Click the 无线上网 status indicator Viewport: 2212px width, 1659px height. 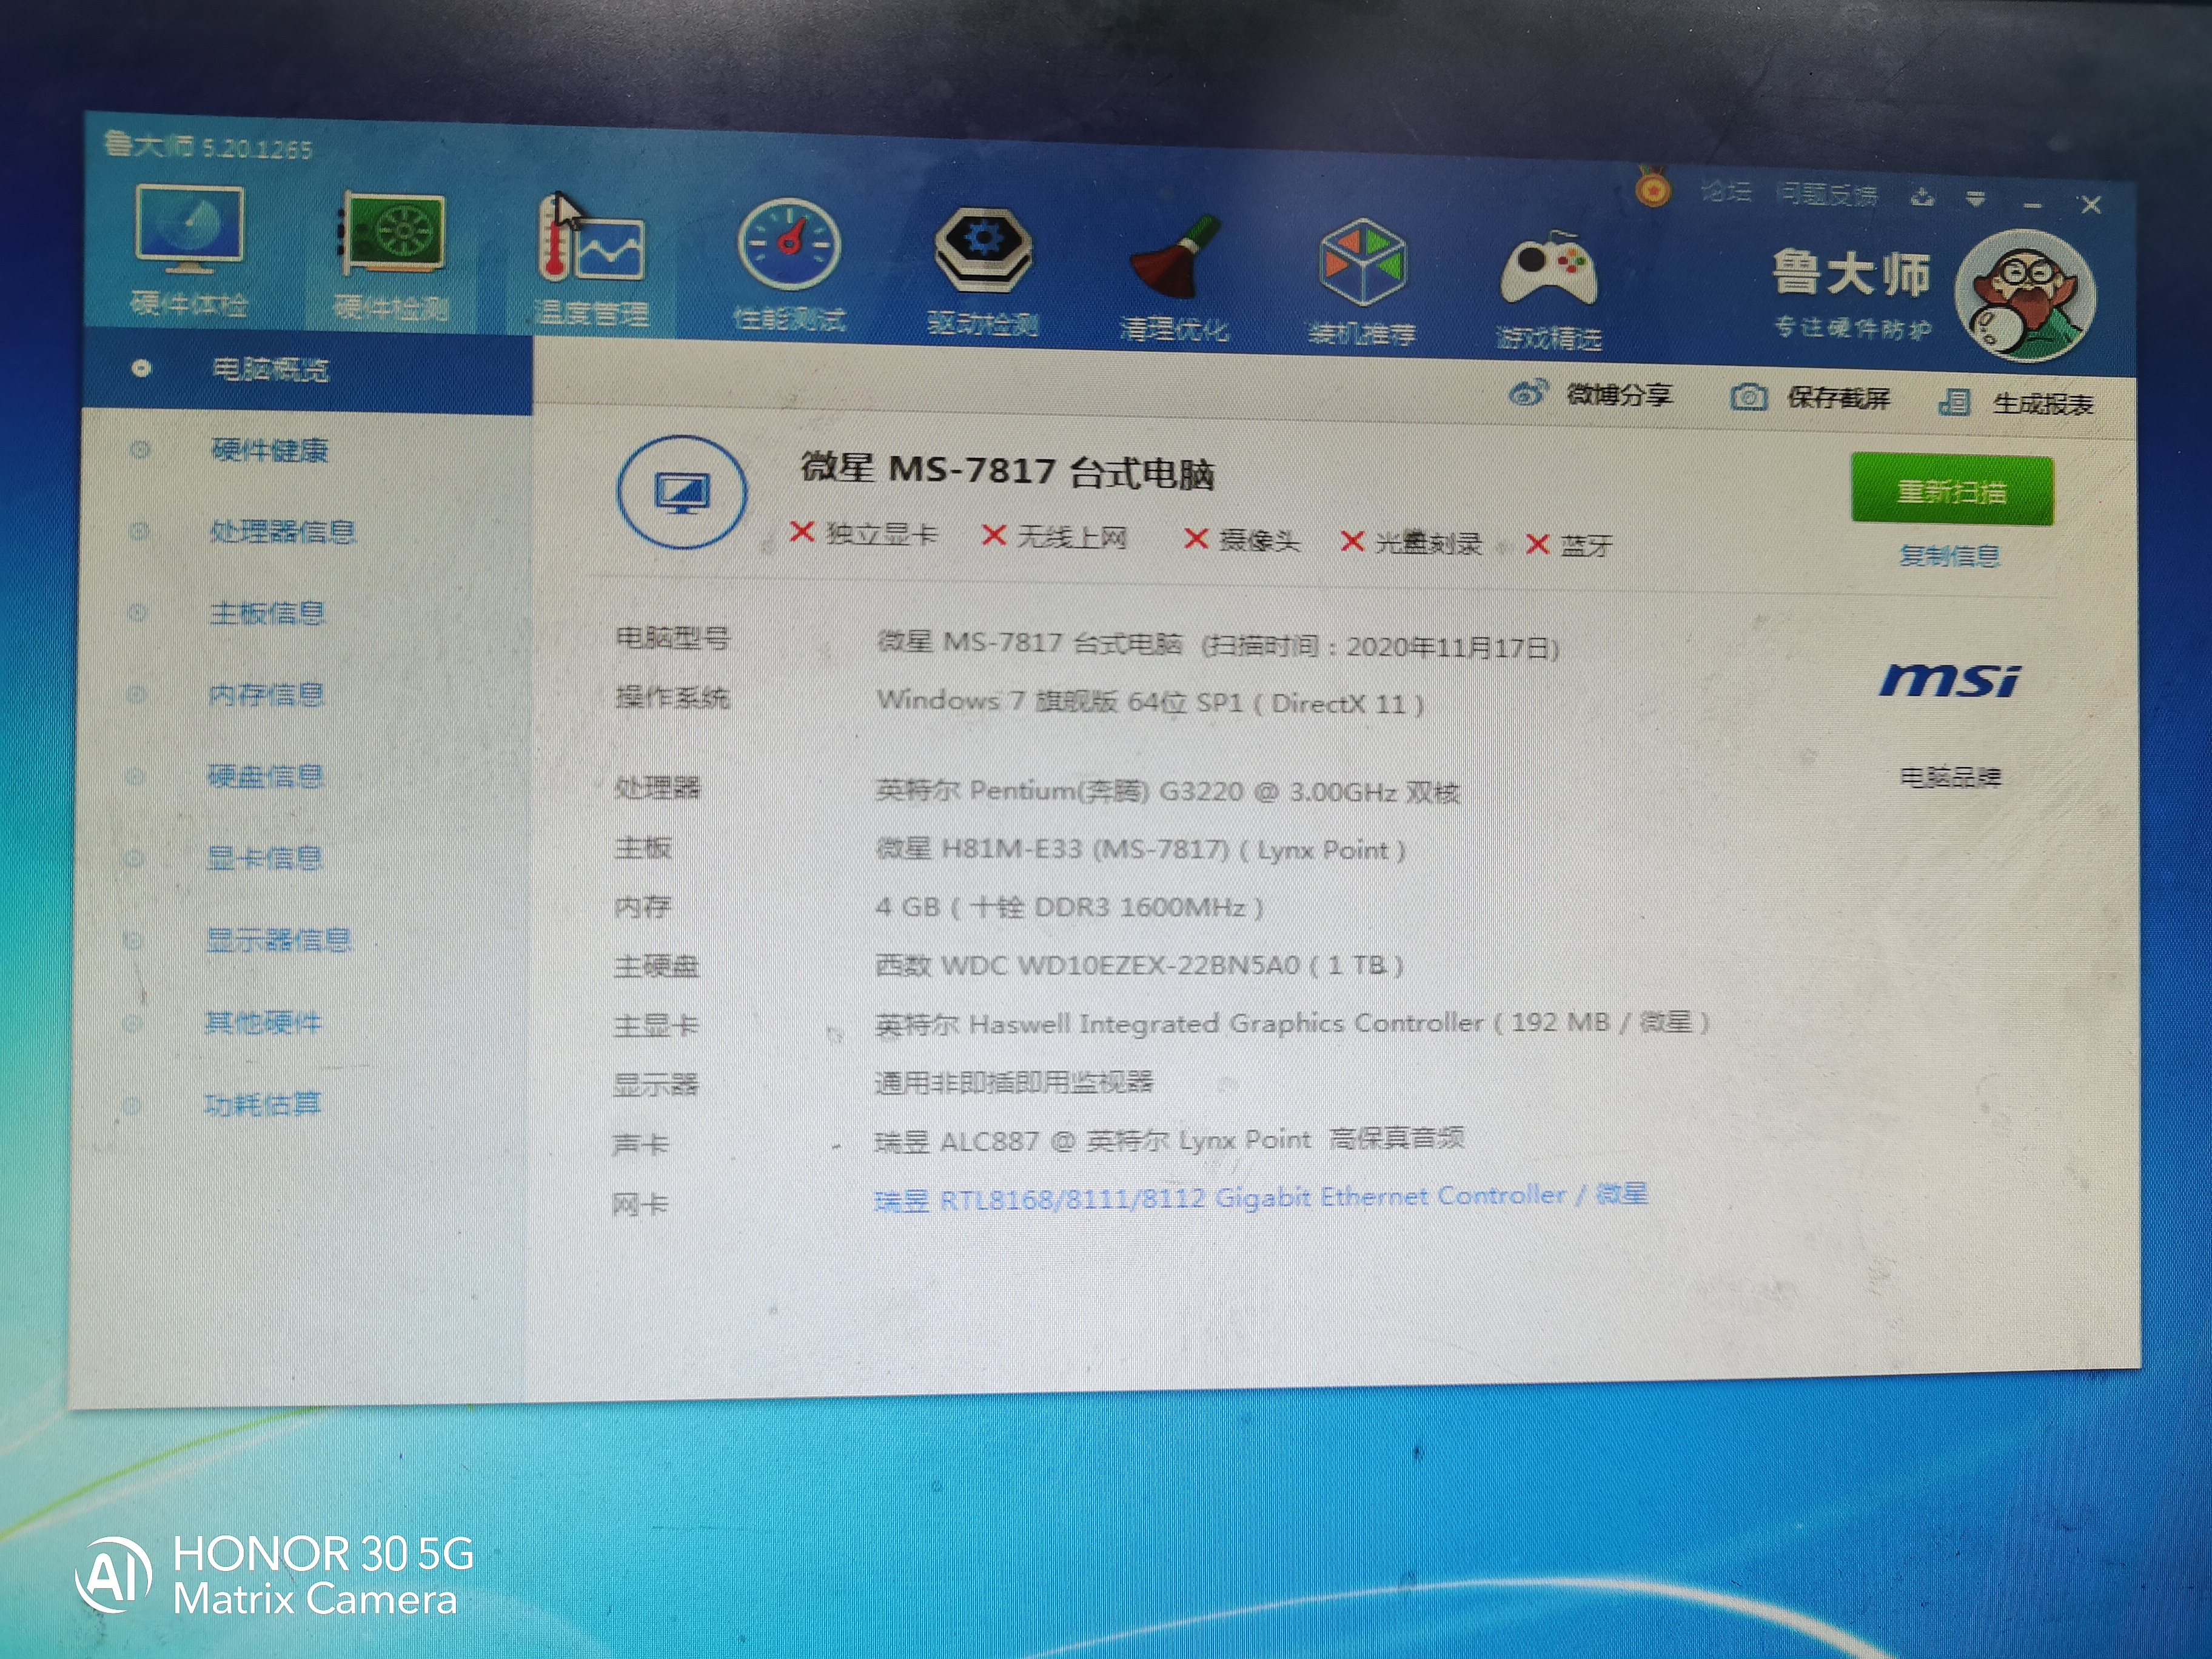pyautogui.click(x=1055, y=537)
